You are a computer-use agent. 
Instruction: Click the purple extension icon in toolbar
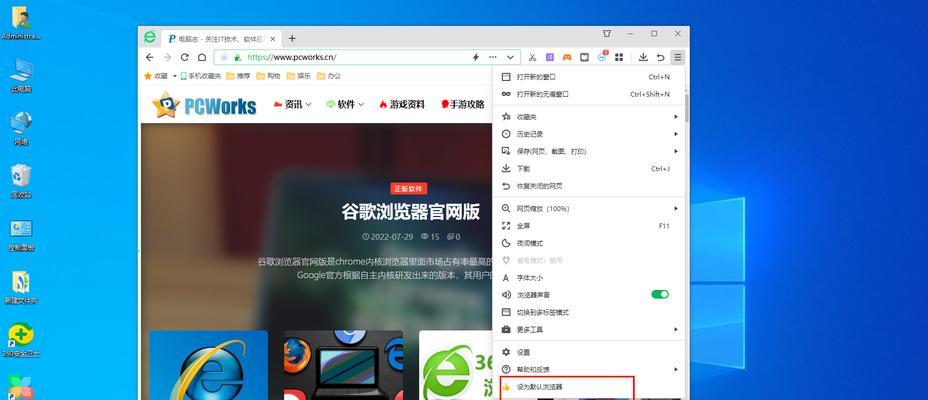pos(550,57)
